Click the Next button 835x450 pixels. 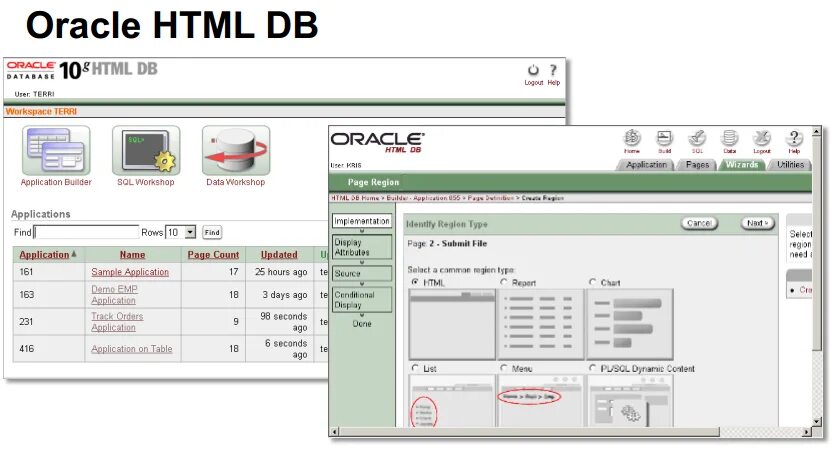tap(758, 223)
